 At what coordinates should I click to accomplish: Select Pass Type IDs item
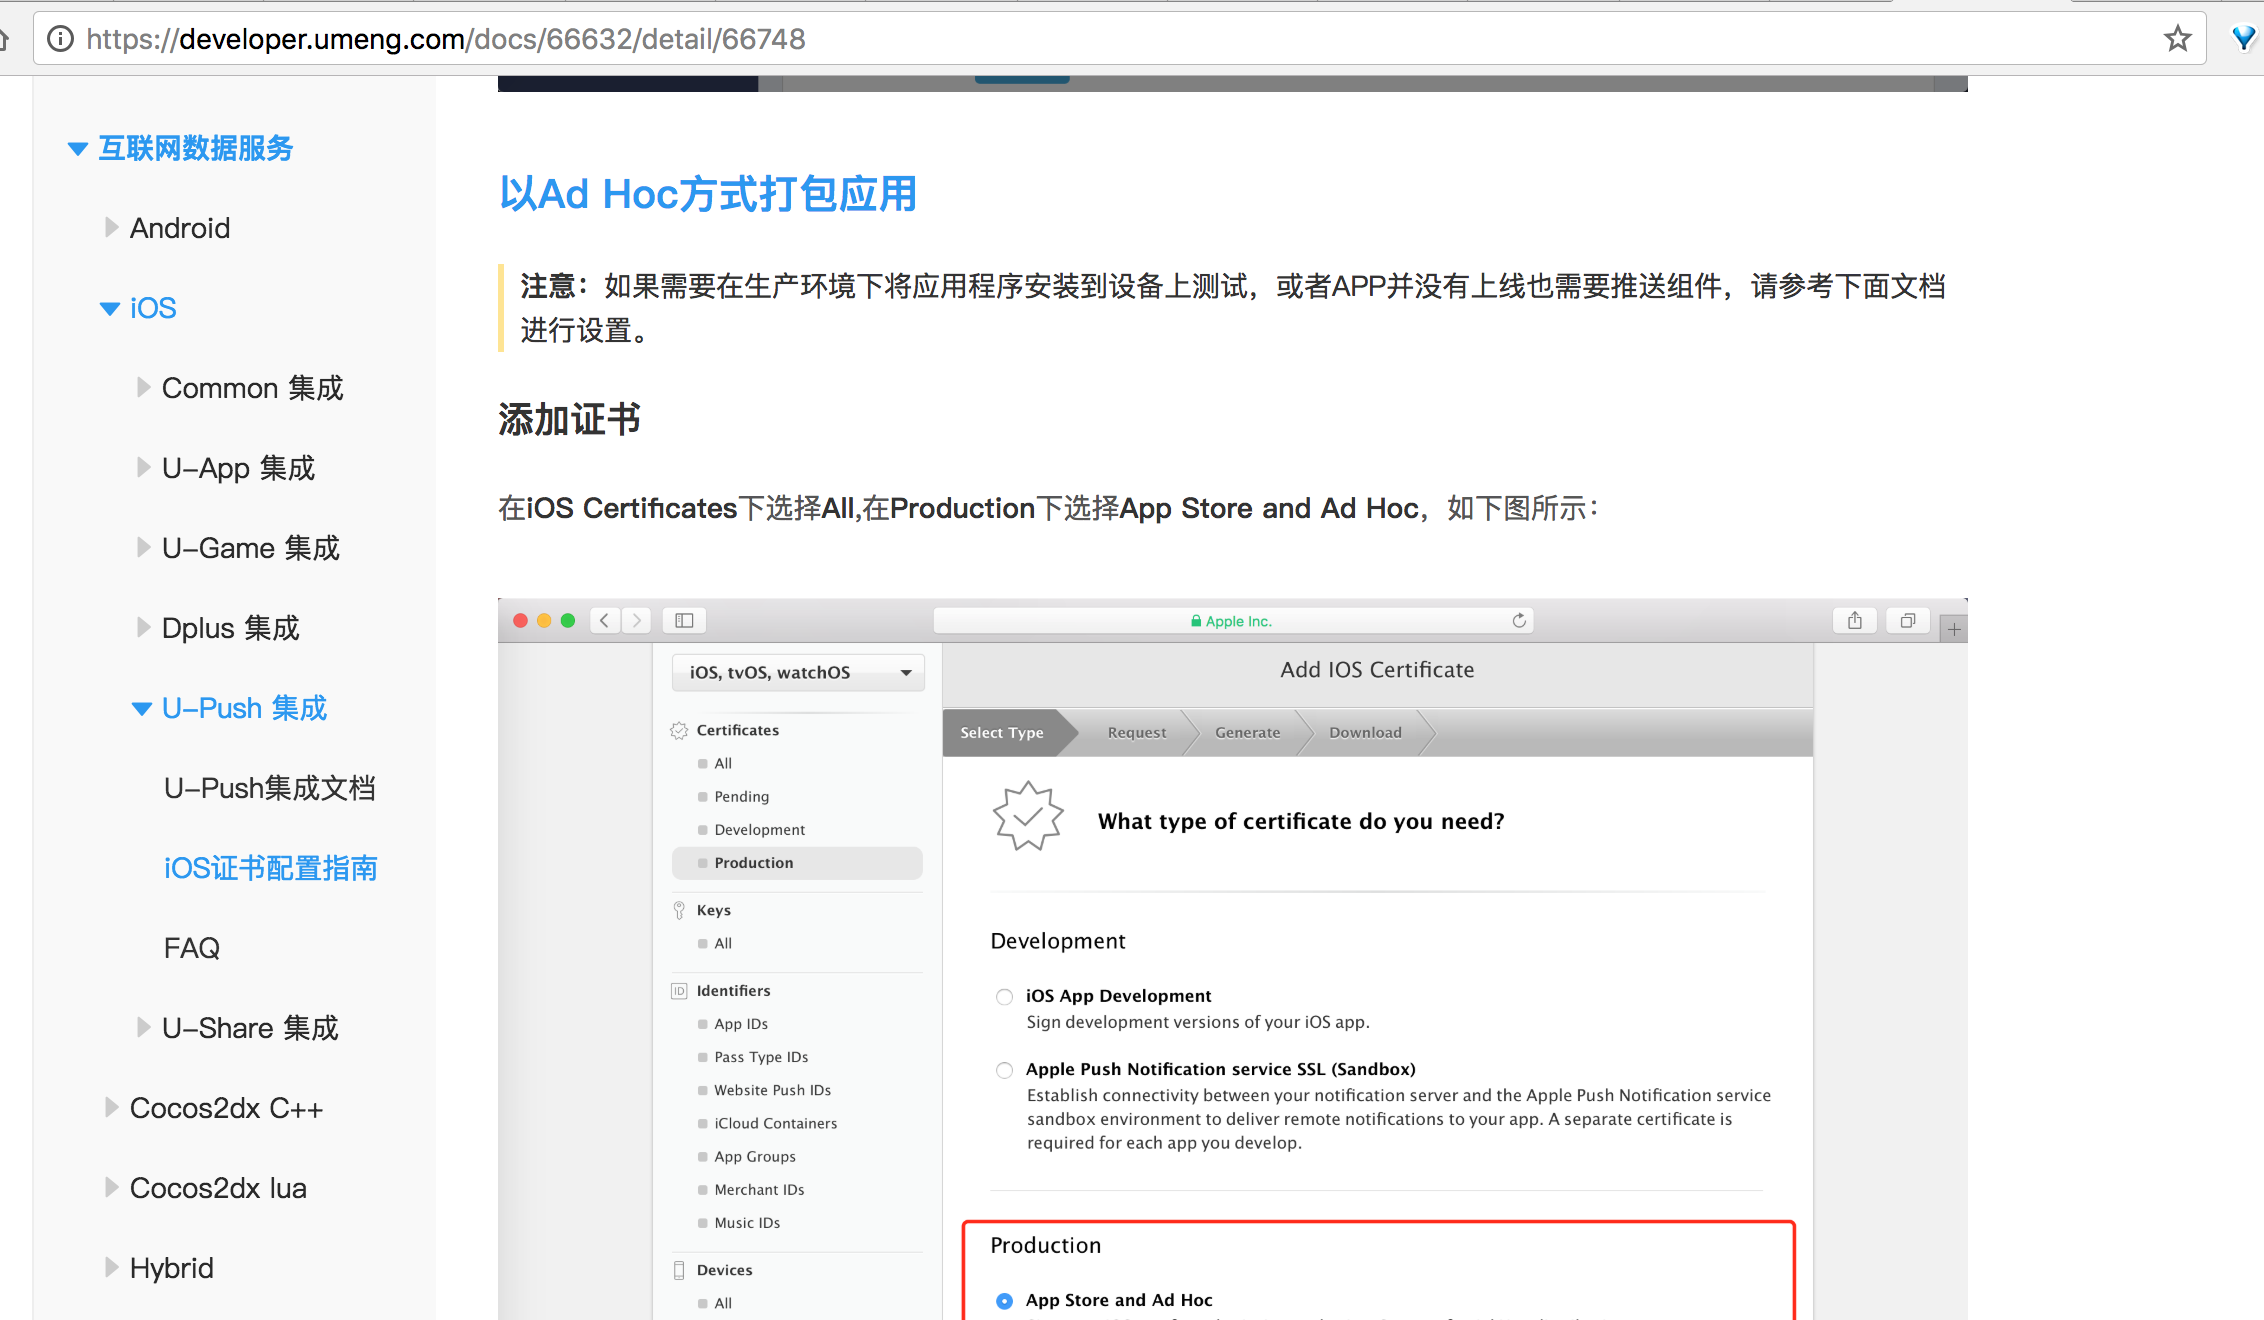(x=761, y=1057)
